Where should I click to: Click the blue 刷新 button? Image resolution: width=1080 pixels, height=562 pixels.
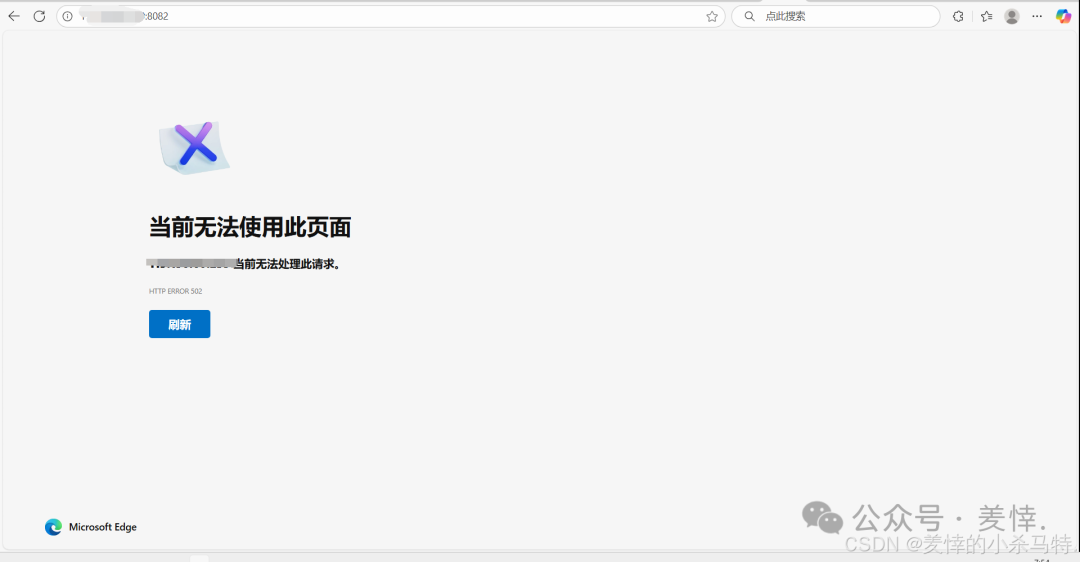point(179,324)
